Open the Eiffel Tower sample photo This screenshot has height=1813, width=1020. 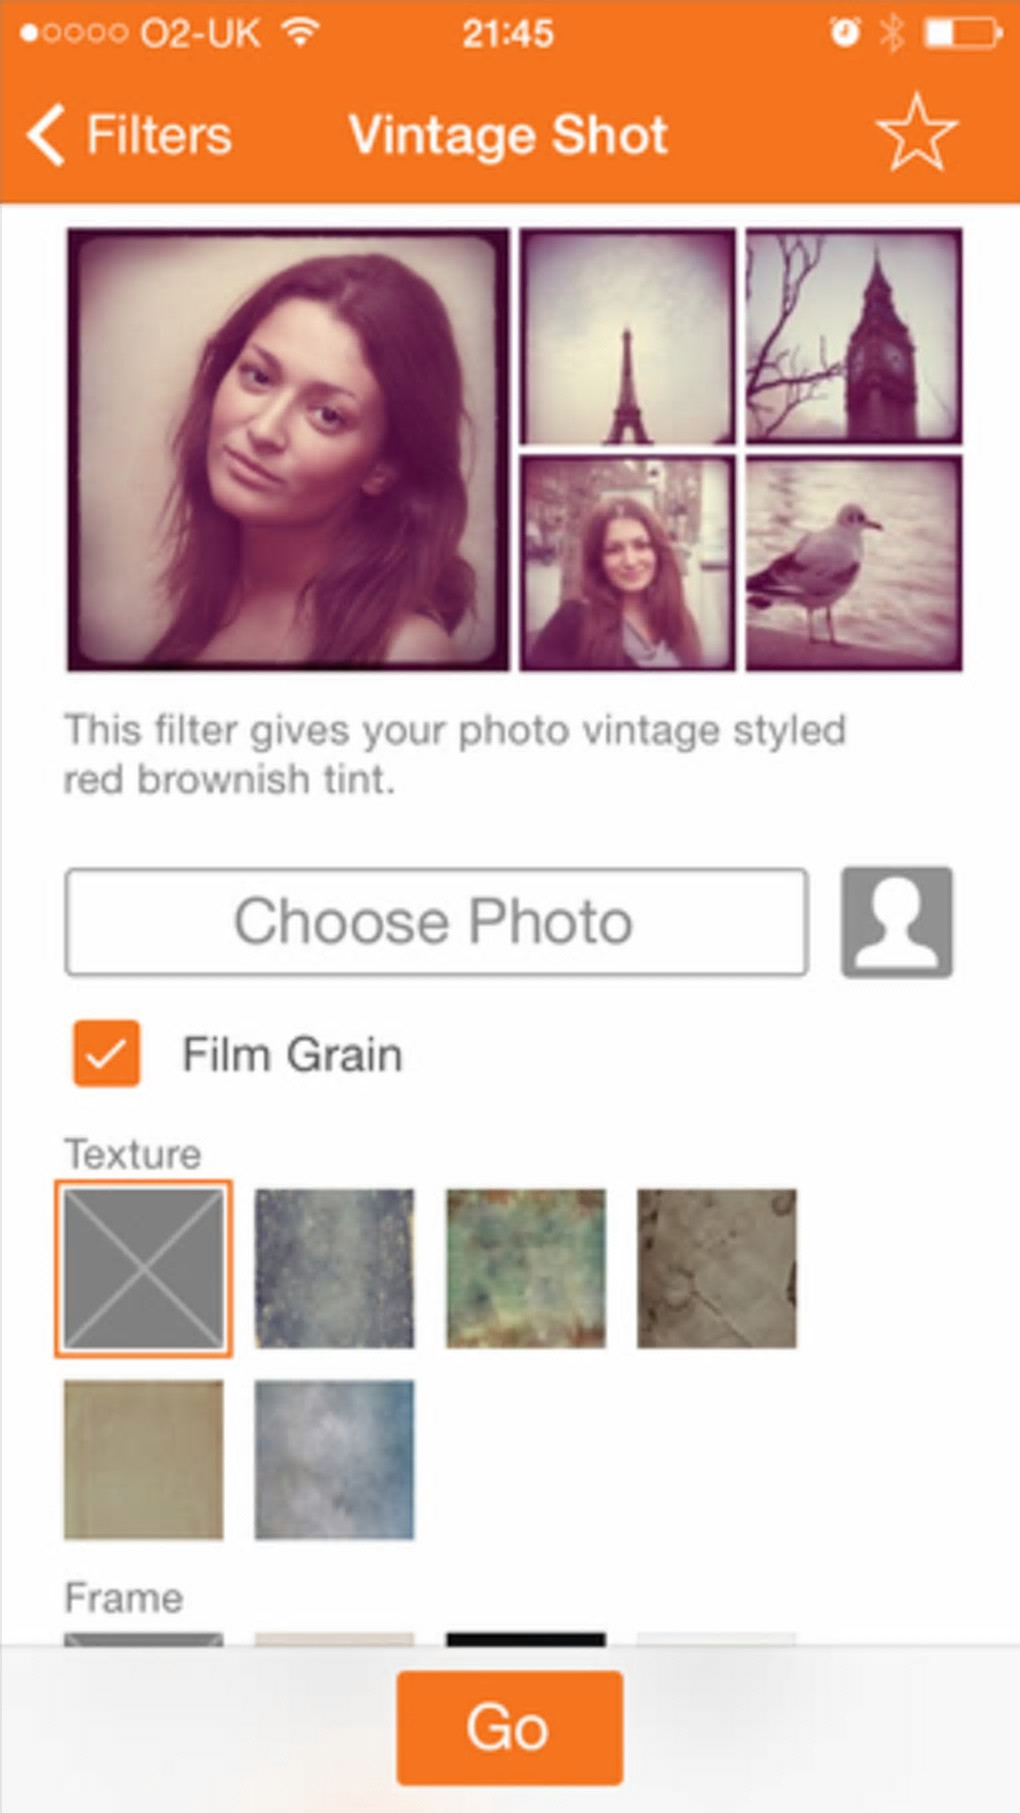628,336
